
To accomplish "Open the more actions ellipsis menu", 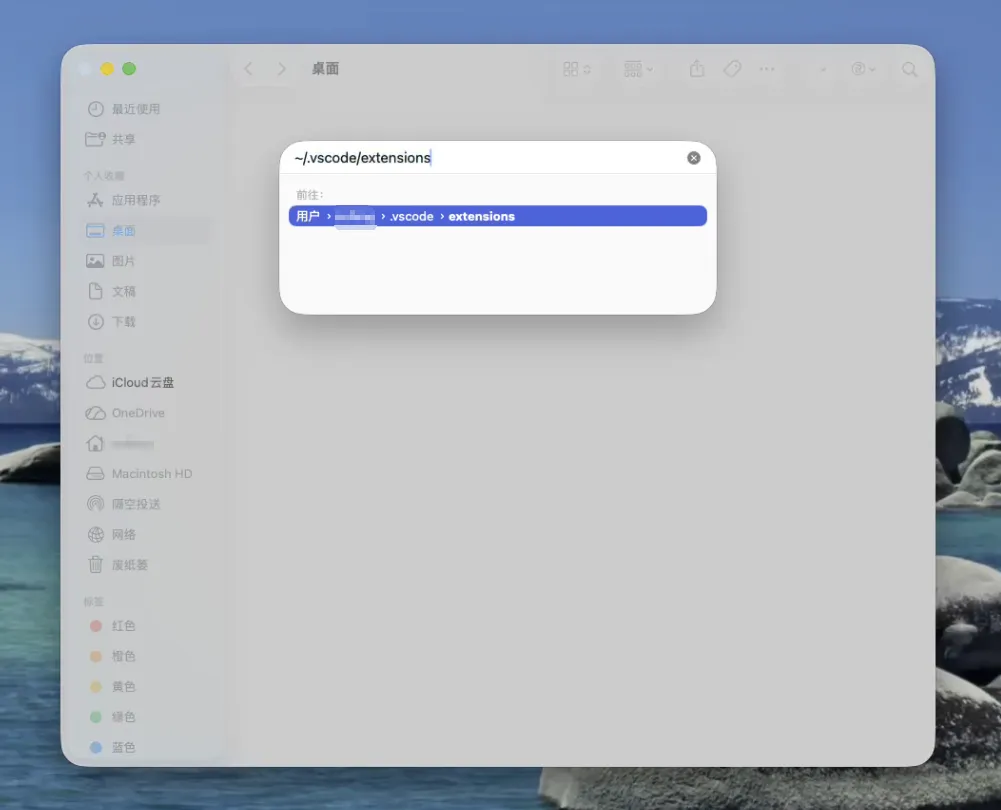I will click(767, 69).
